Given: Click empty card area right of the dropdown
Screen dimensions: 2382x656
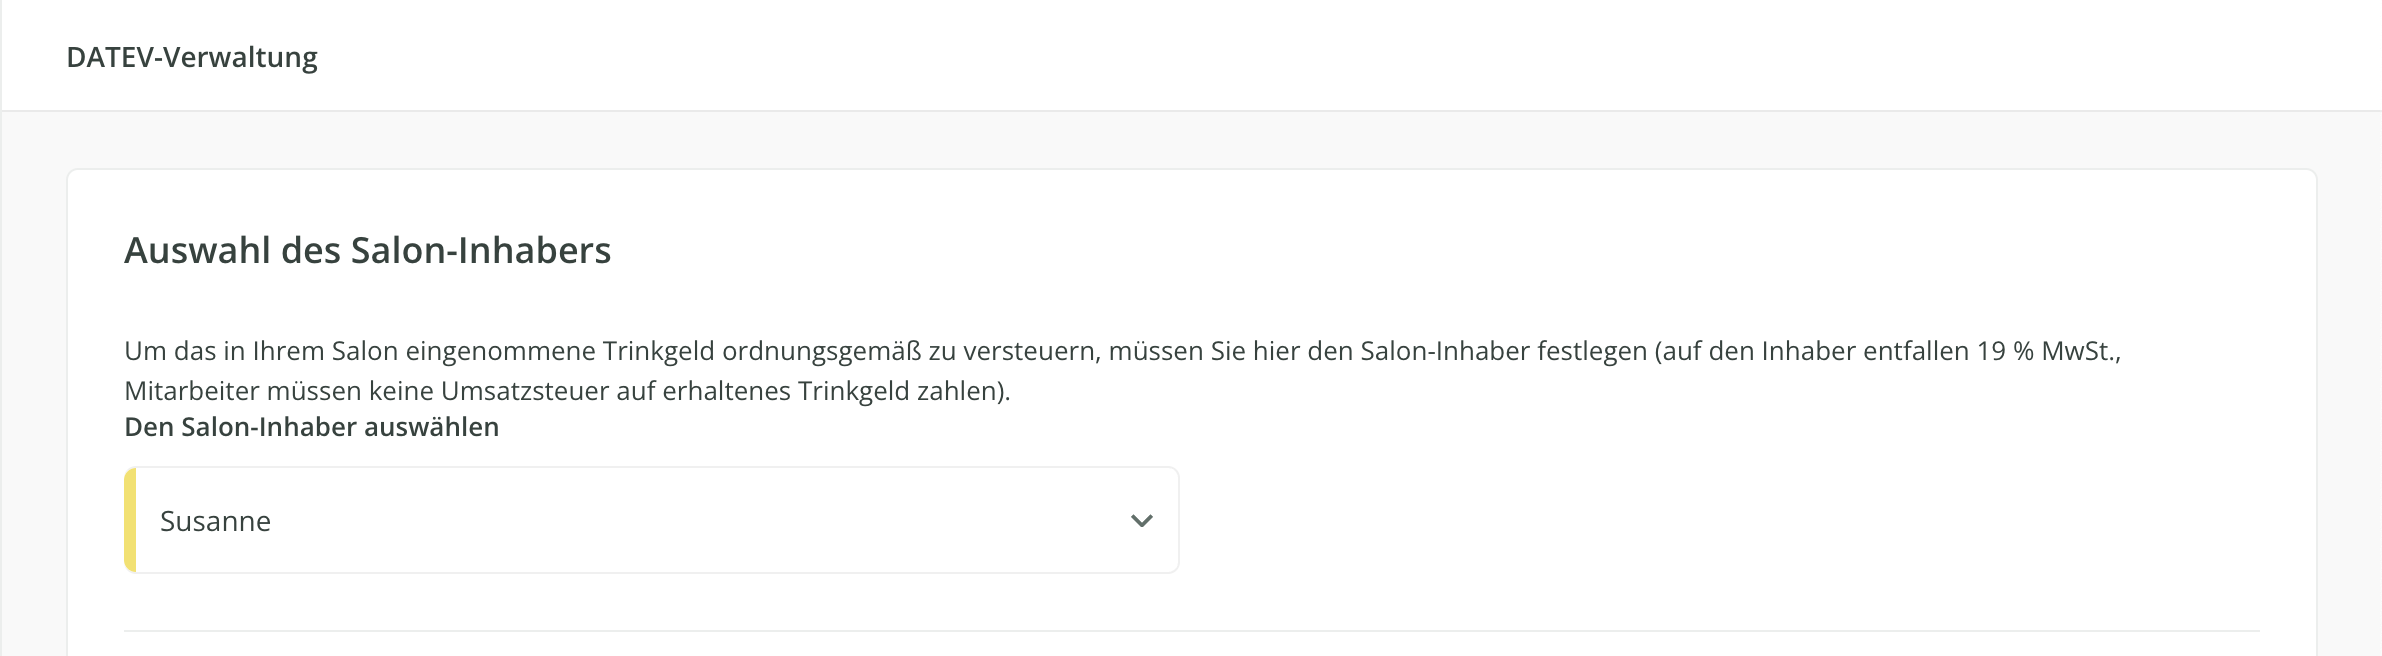Looking at the screenshot, I should [1700, 520].
